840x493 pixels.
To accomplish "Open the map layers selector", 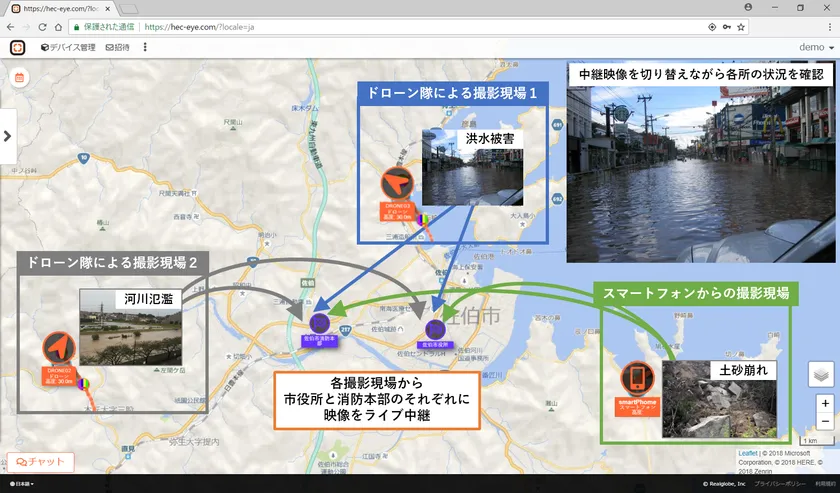I will 822,374.
